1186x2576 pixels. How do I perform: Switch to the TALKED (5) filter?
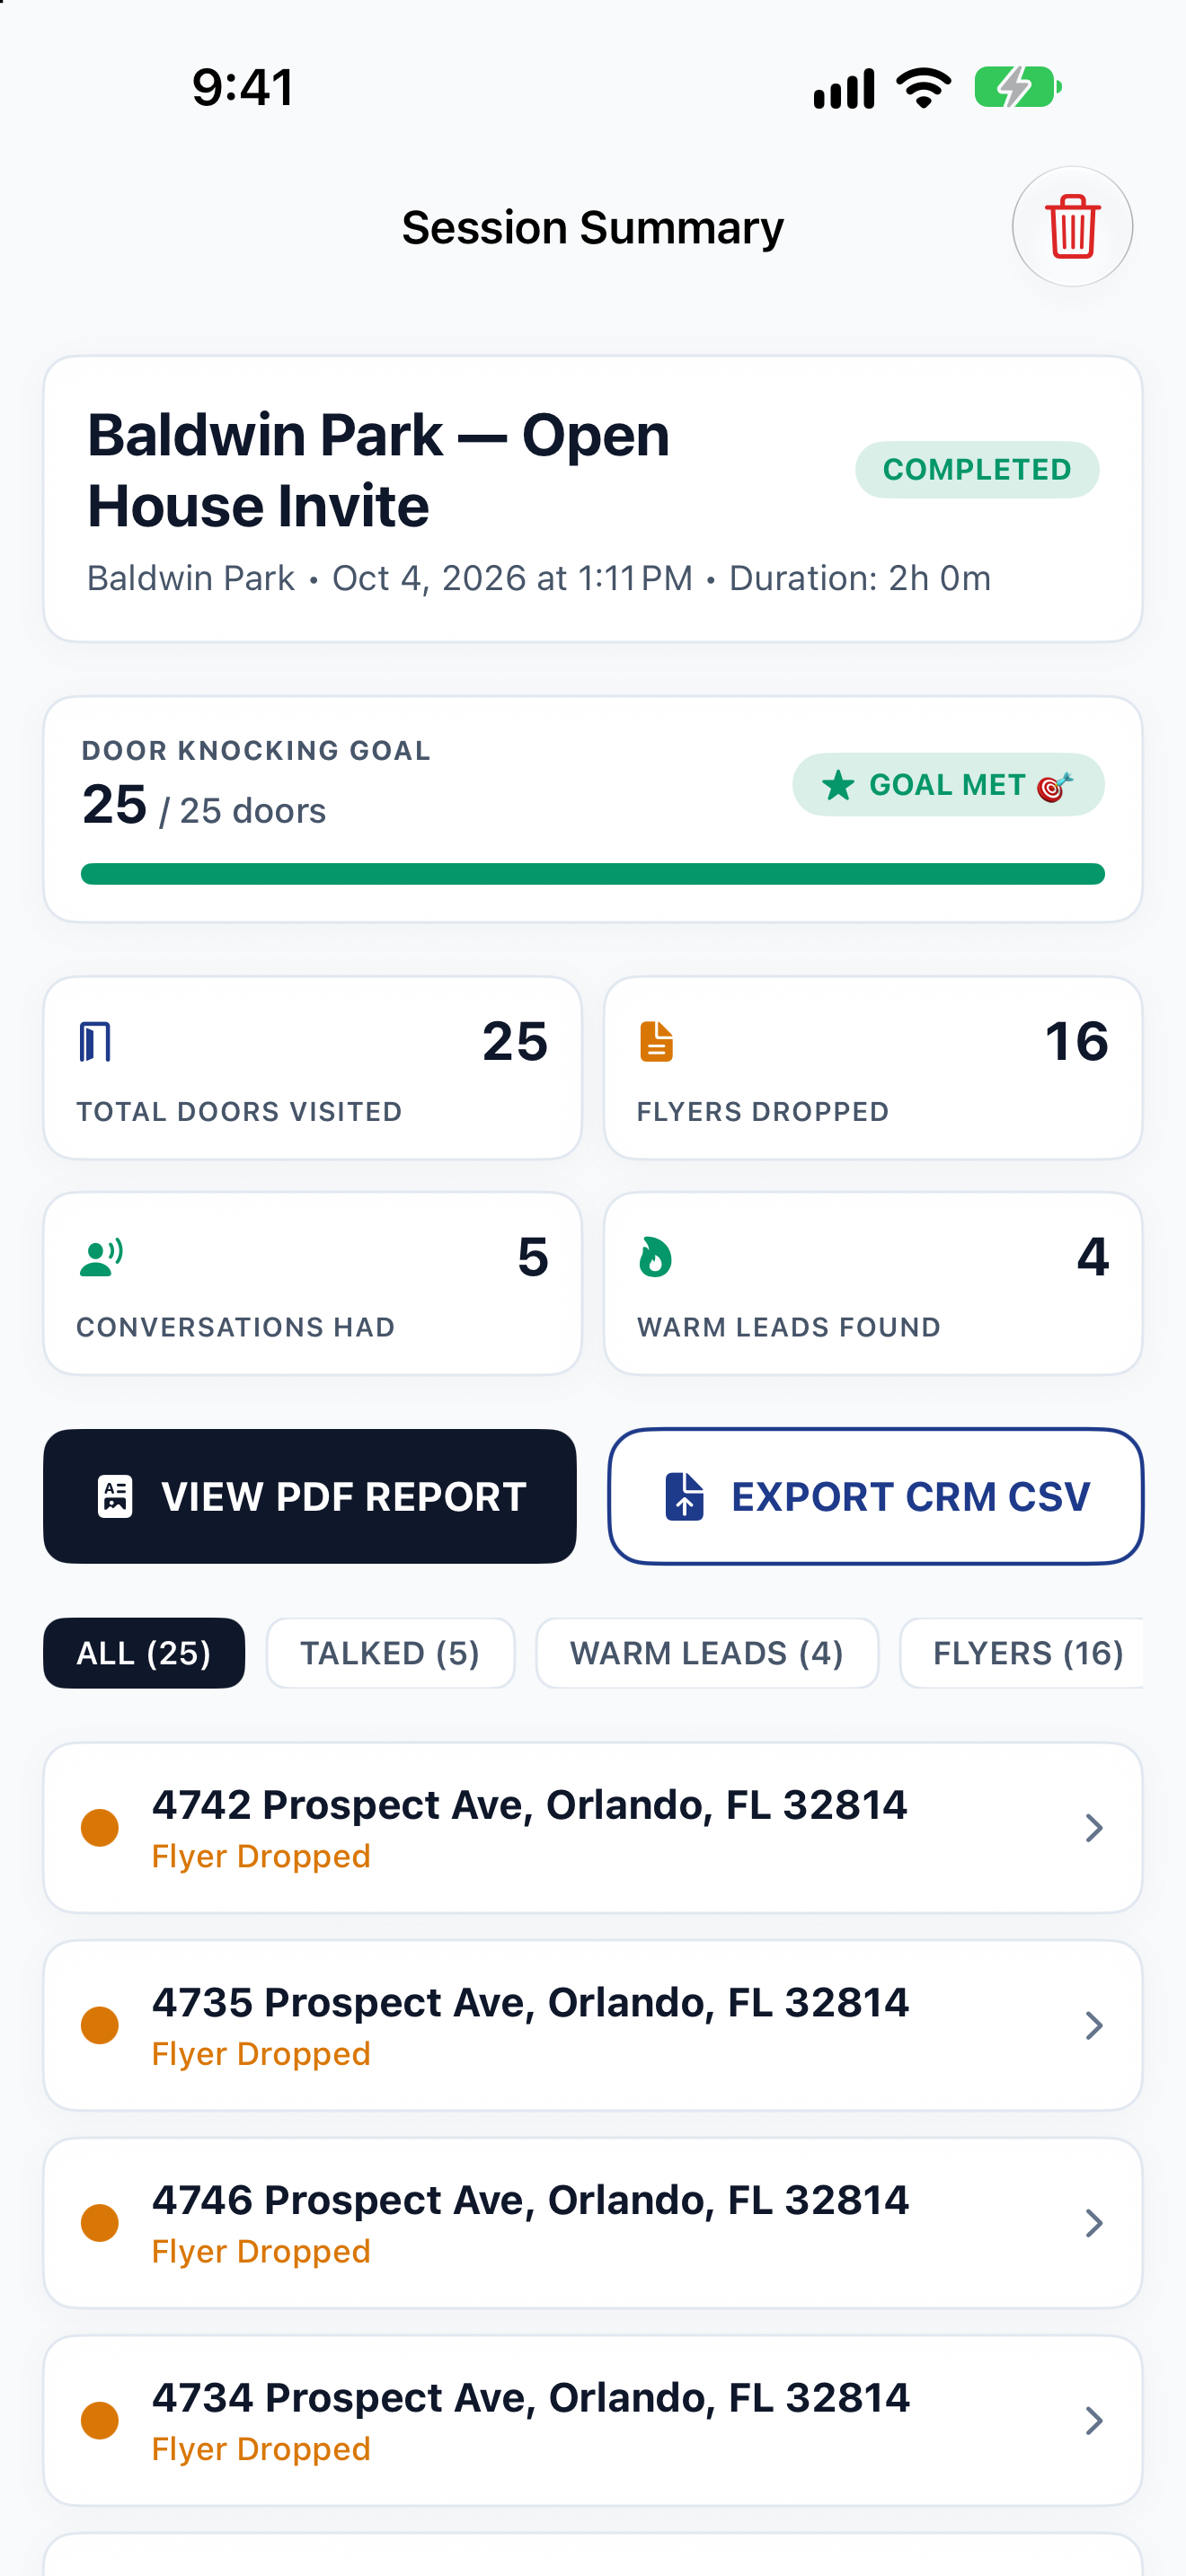click(390, 1653)
